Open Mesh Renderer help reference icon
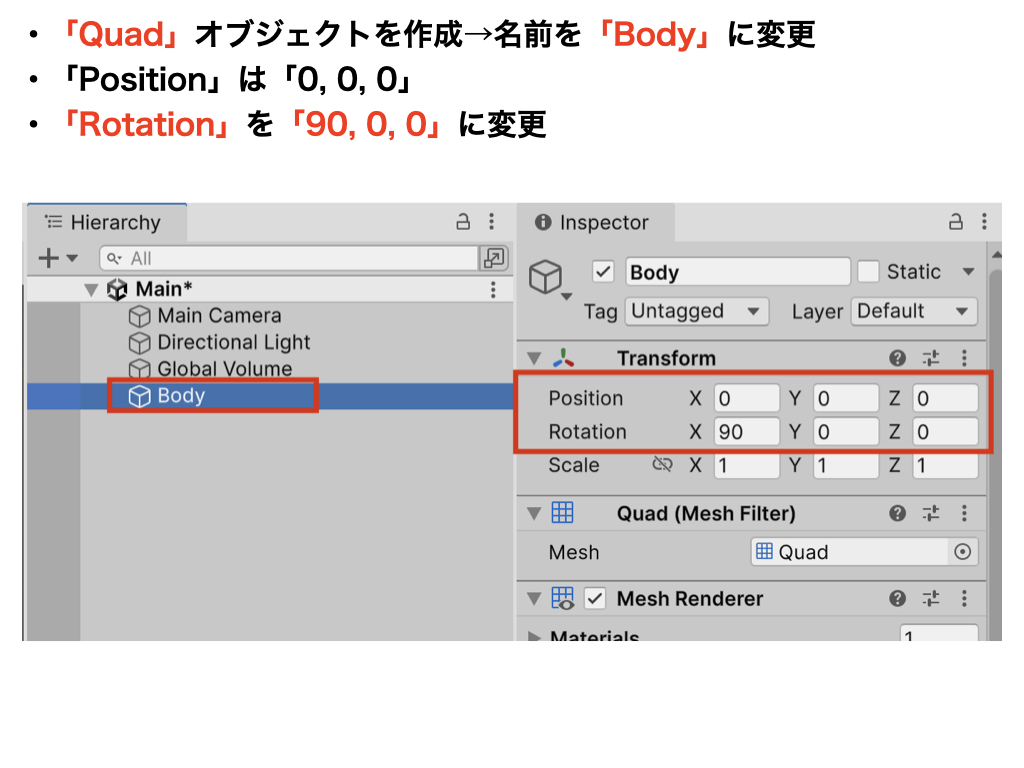Viewport: 1024px width, 768px height. click(x=897, y=598)
